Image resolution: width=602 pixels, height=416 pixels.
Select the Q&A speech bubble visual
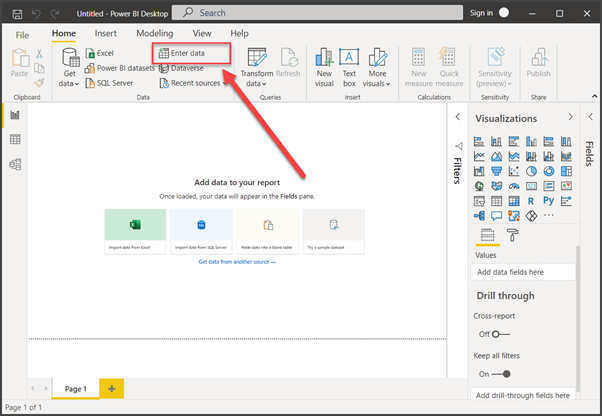pos(496,216)
